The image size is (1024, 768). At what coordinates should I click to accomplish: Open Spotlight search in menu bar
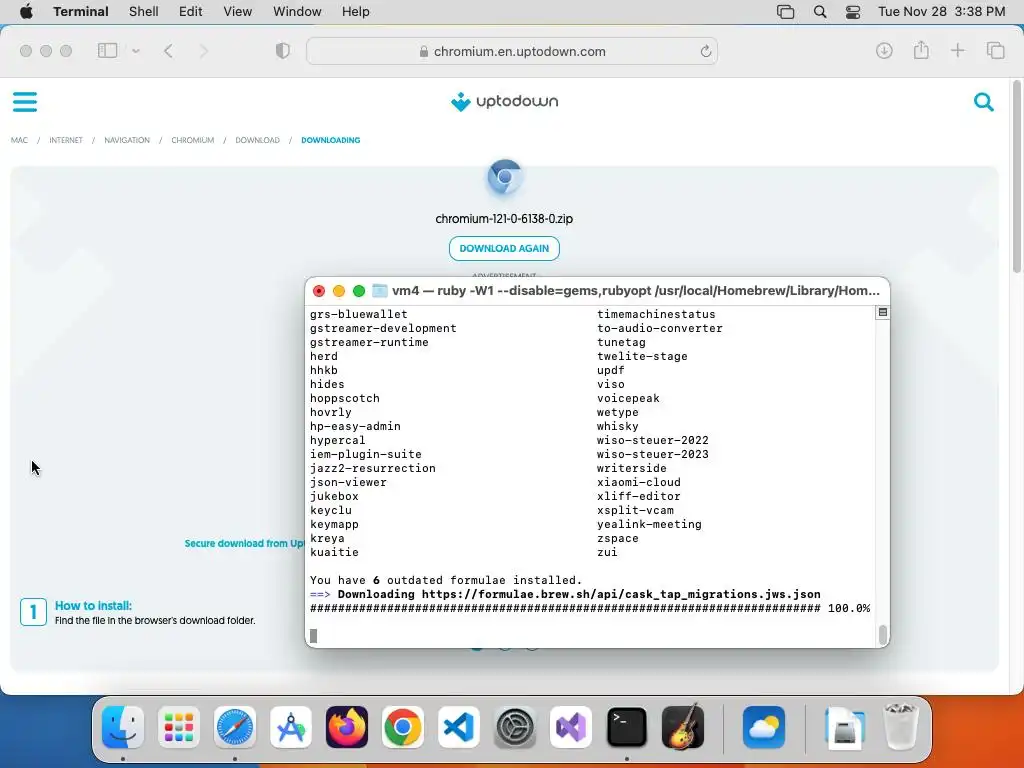[x=820, y=12]
